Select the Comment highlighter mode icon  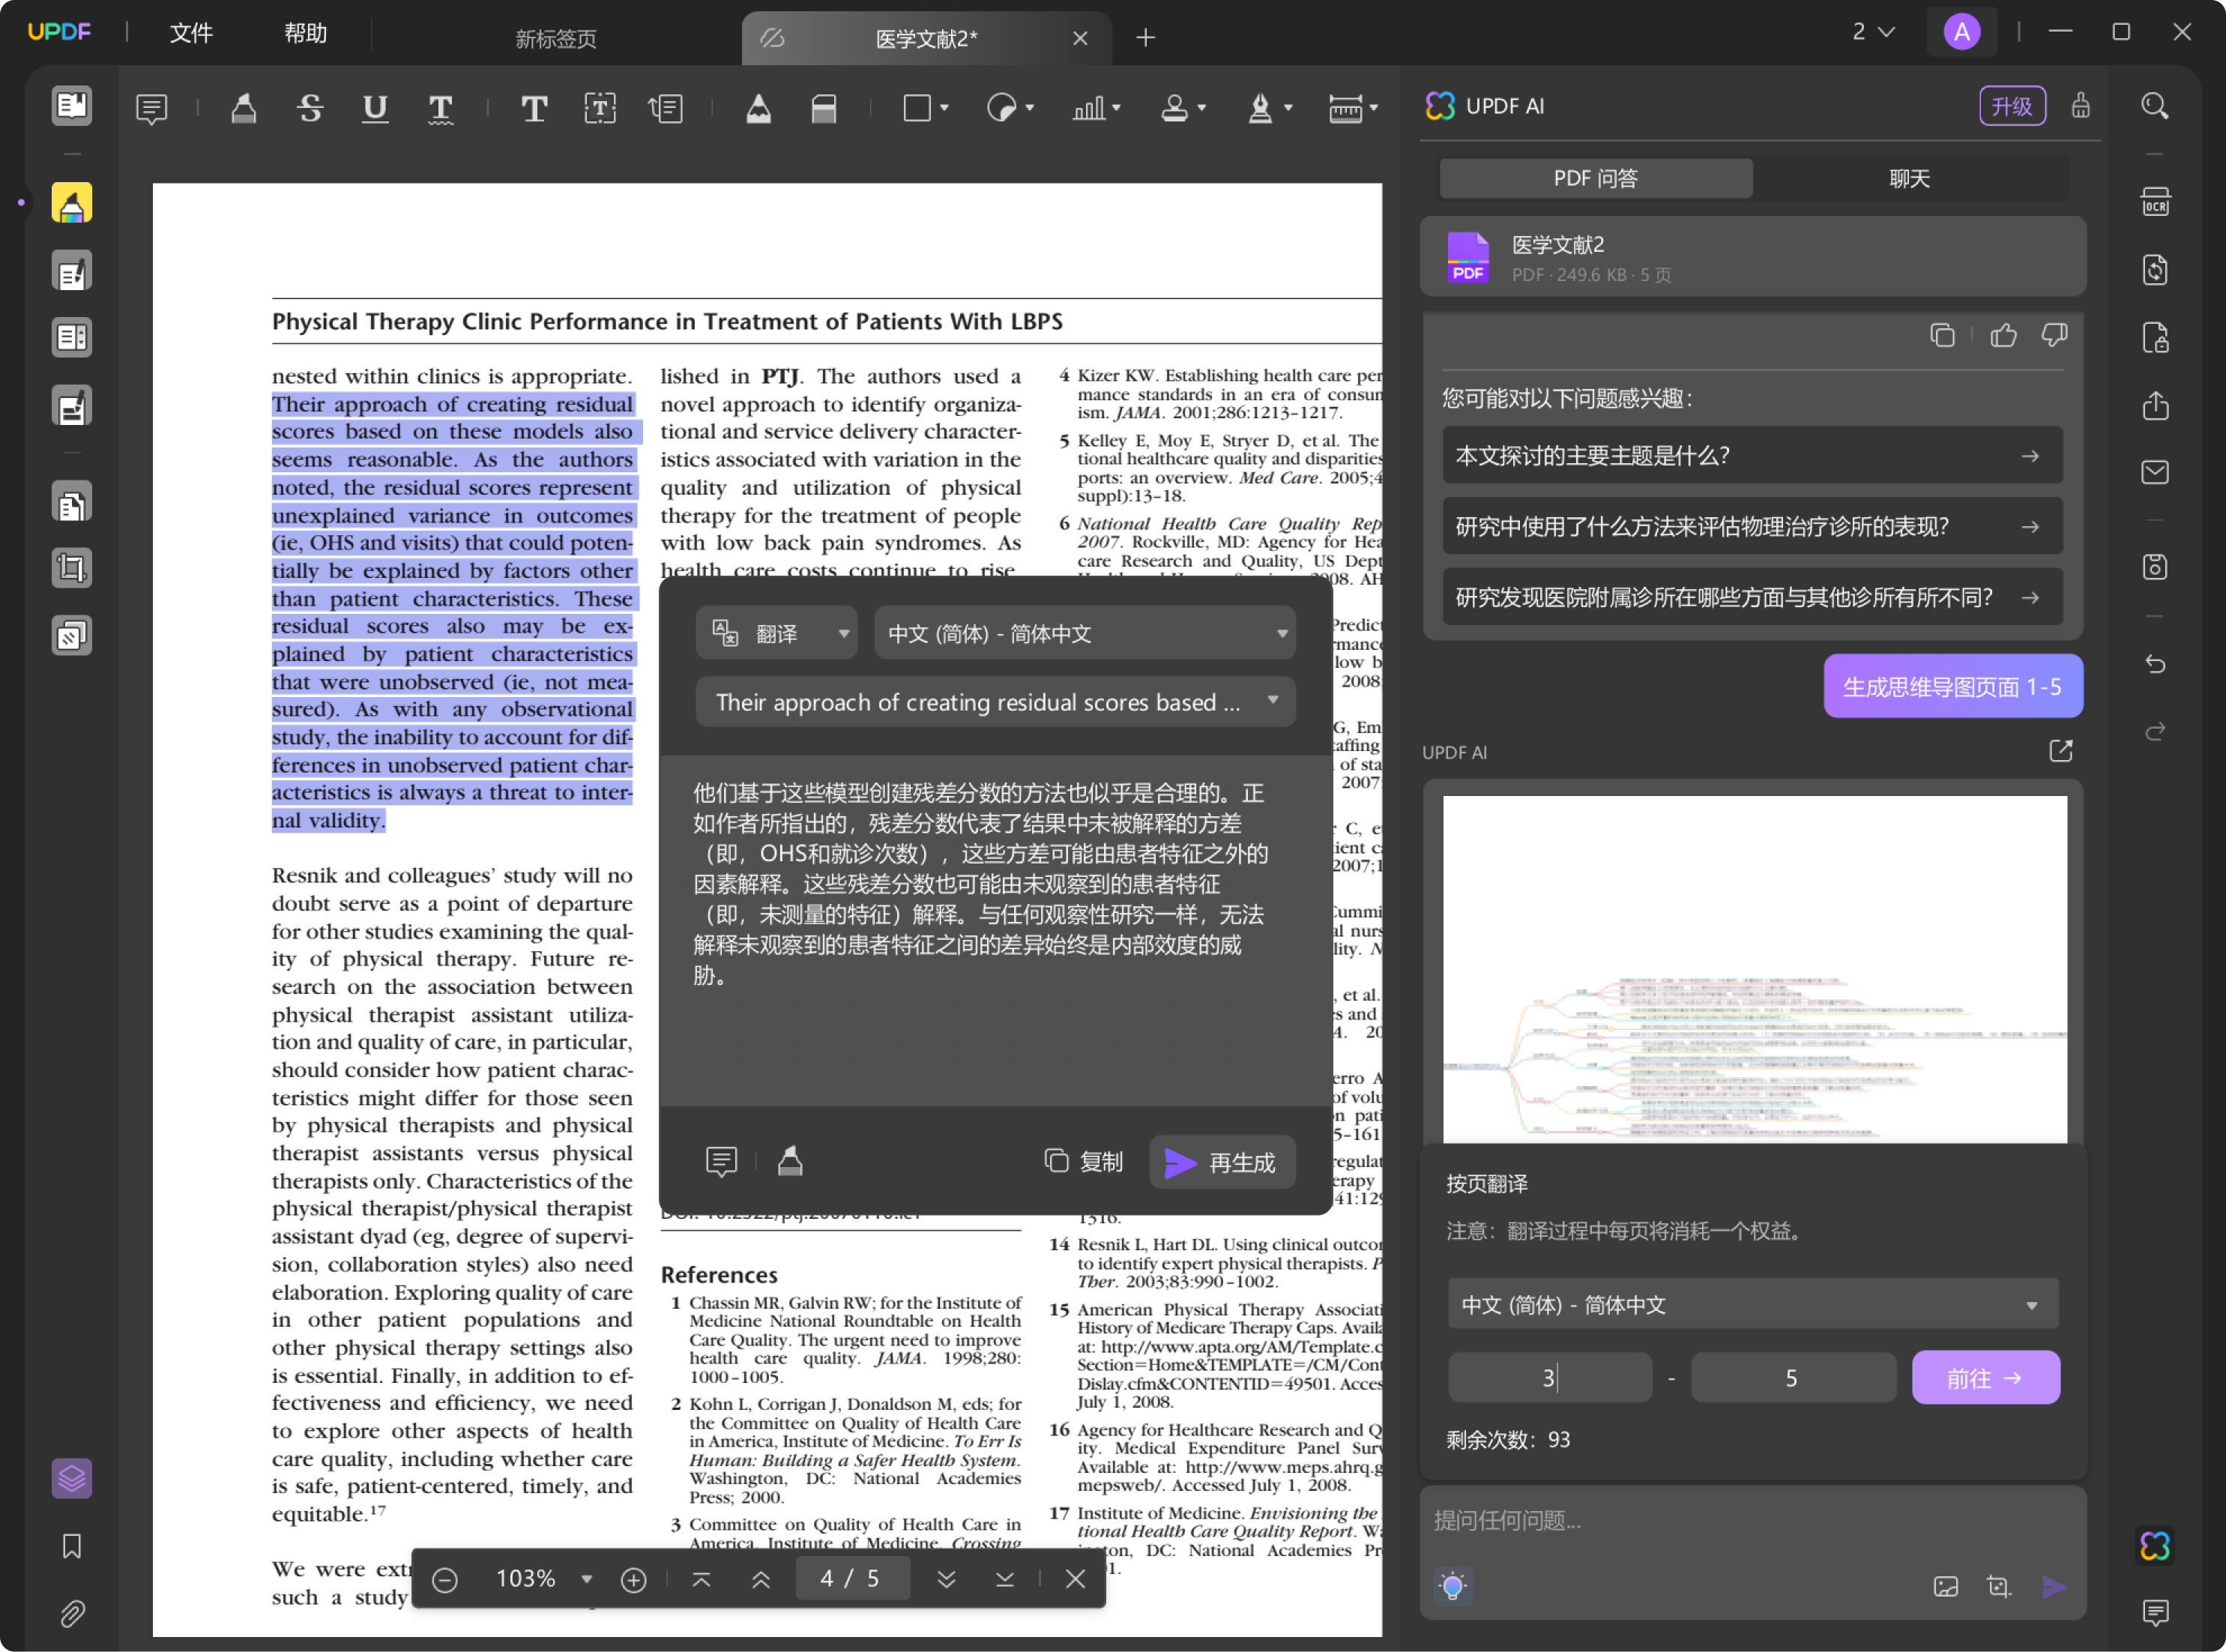(72, 203)
